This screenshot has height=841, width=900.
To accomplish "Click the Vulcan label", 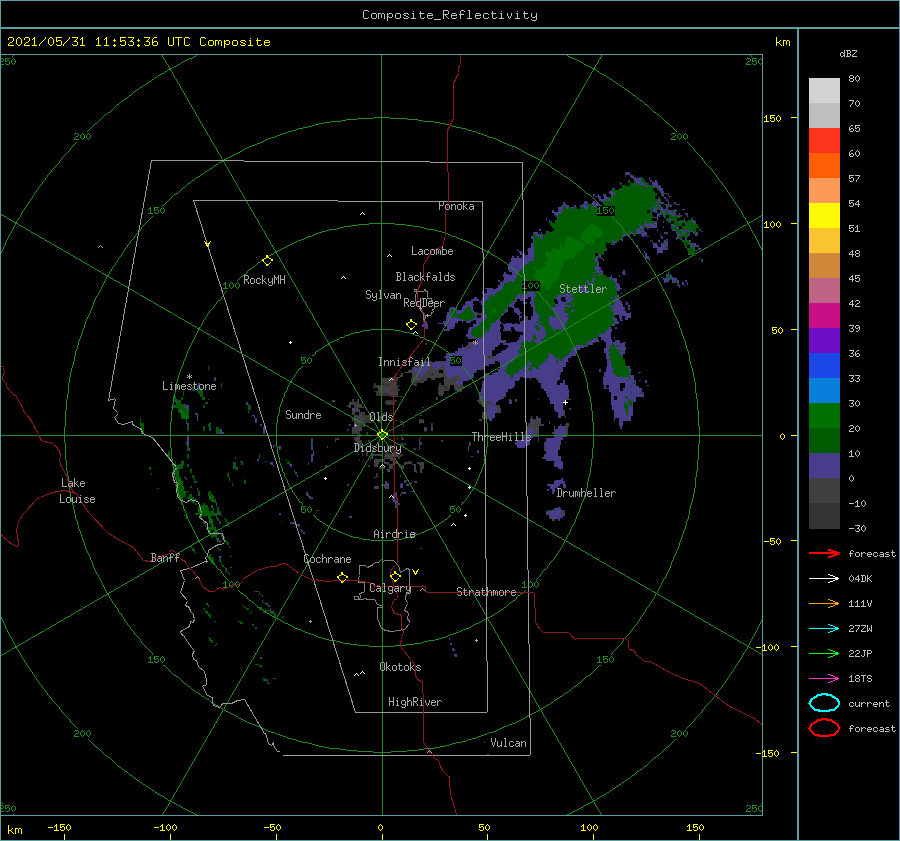I will click(508, 743).
